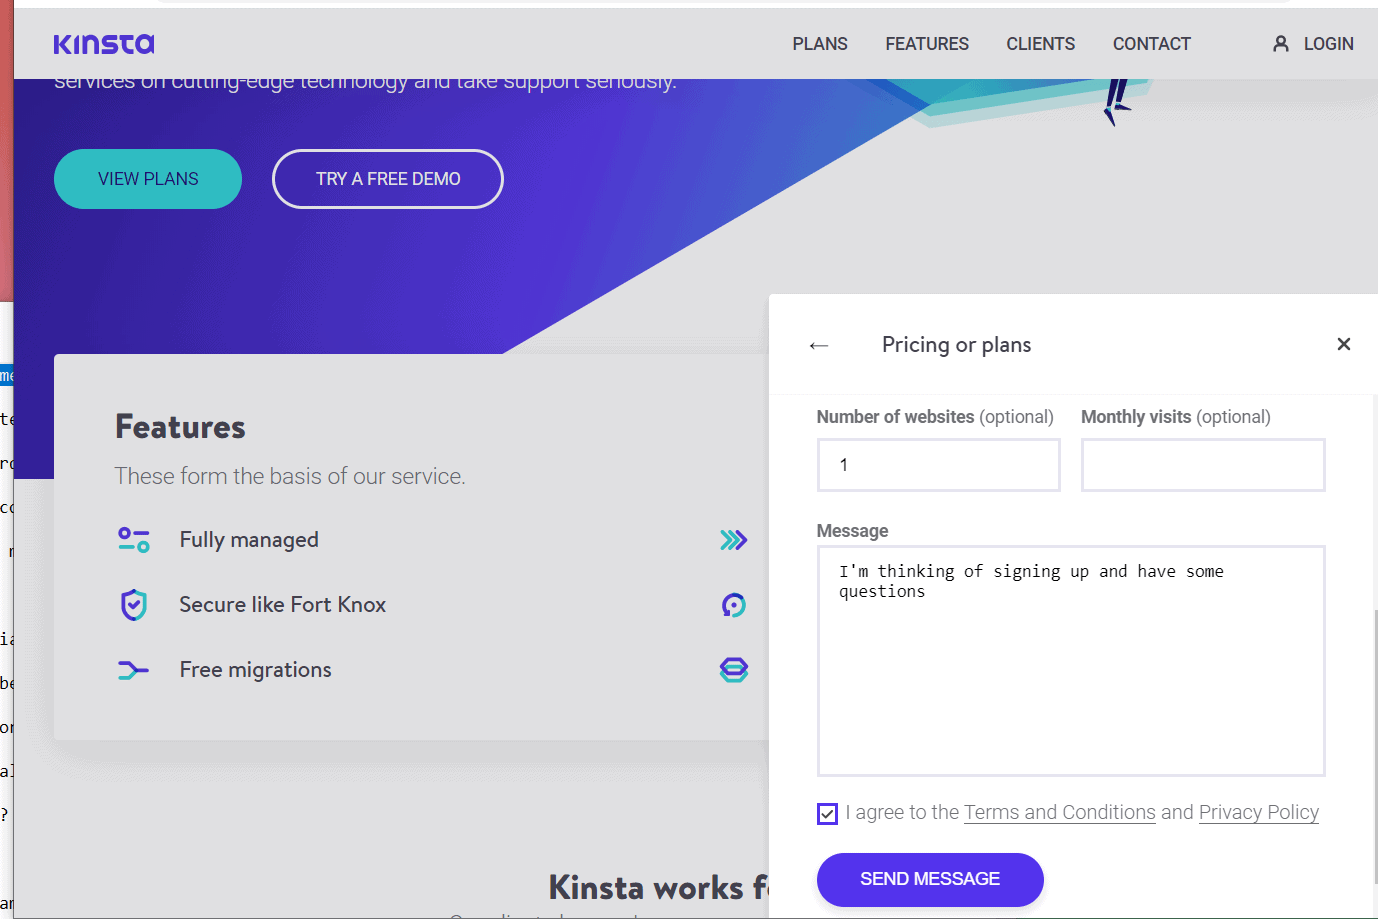Image resolution: width=1378 pixels, height=919 pixels.
Task: Go to the Clients page
Action: pos(1040,44)
